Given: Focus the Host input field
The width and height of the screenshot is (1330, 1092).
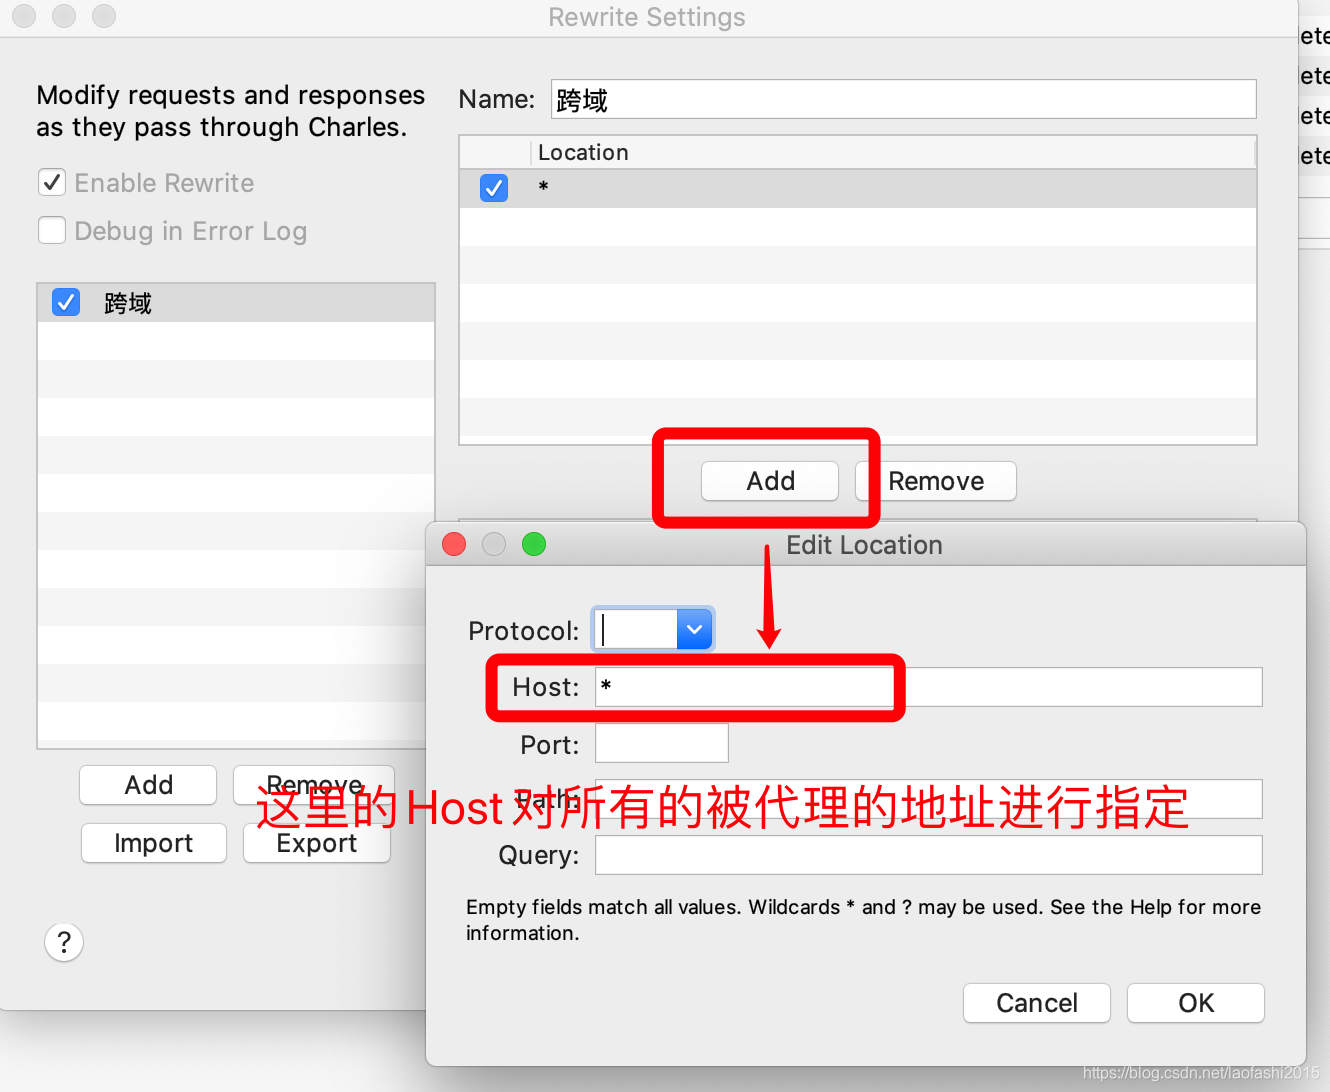Looking at the screenshot, I should coord(929,687).
